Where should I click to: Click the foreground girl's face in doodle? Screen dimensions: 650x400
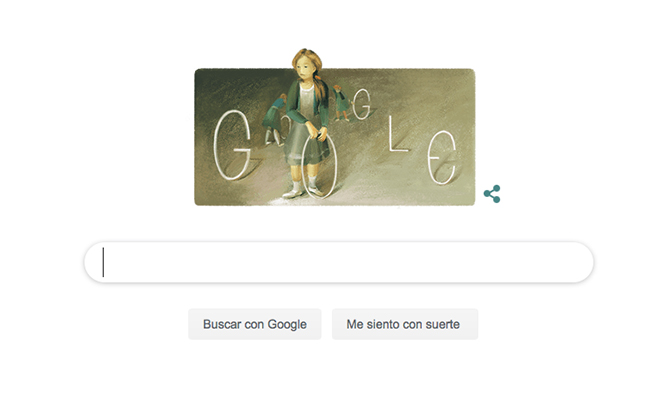click(x=306, y=70)
